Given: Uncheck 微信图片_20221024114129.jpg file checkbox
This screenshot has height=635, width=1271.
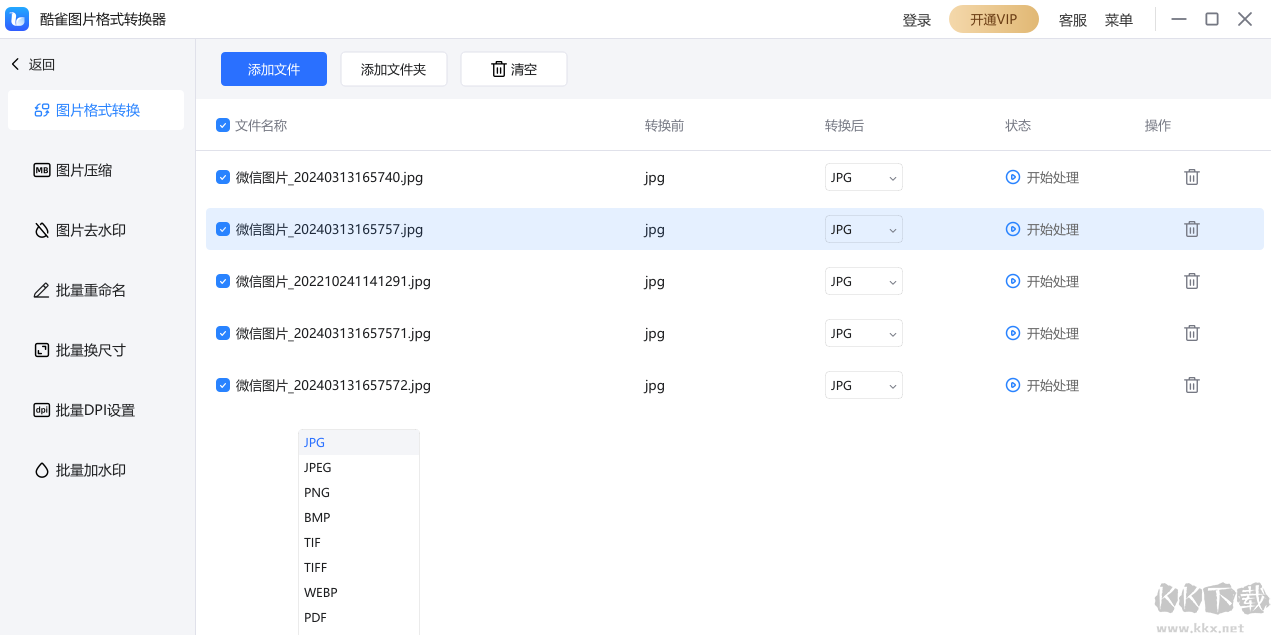Looking at the screenshot, I should [x=222, y=281].
